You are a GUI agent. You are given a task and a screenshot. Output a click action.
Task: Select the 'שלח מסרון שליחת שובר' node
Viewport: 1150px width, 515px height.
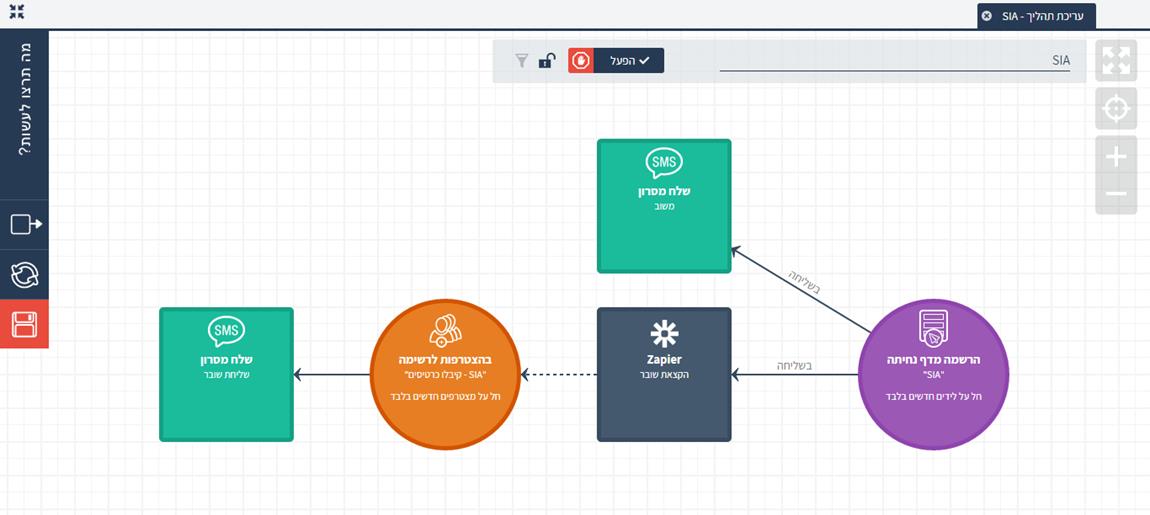click(x=226, y=374)
